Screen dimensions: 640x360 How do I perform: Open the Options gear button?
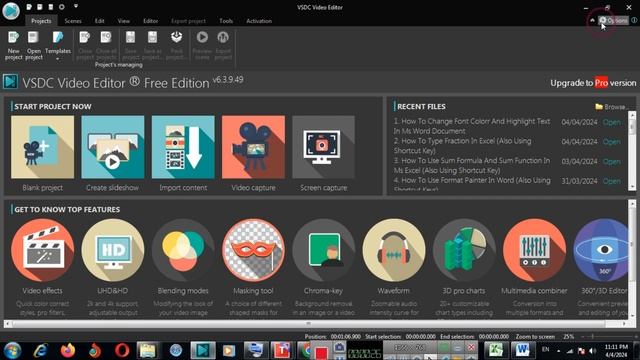(x=613, y=20)
